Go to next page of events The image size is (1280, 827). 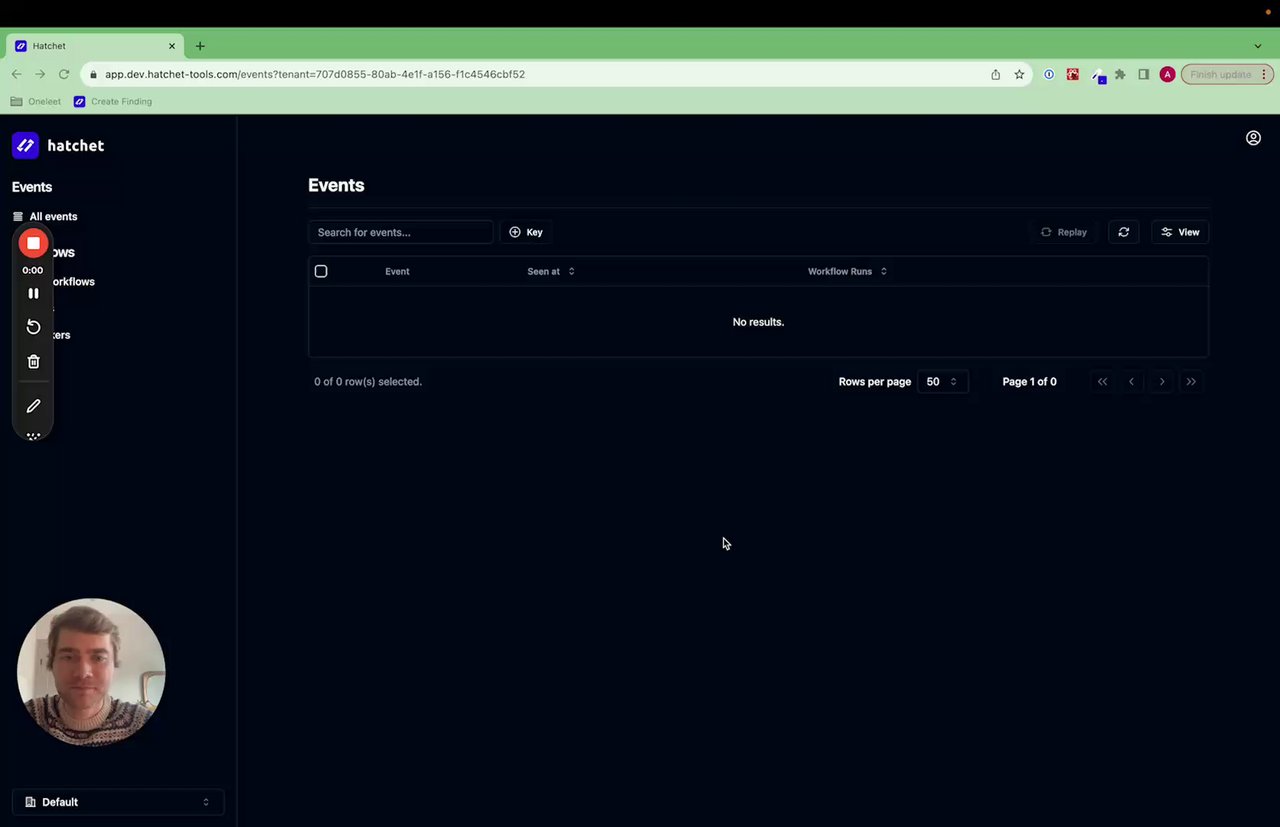pyautogui.click(x=1162, y=382)
